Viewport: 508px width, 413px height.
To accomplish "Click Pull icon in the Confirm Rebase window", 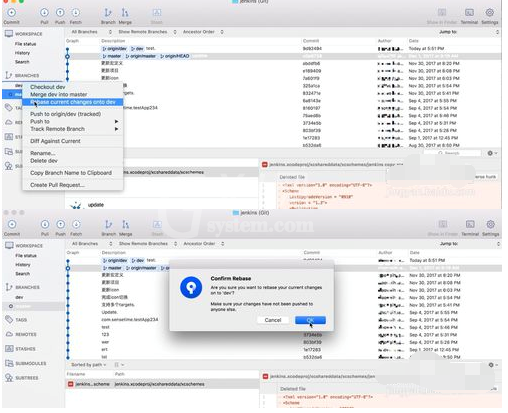I will pos(45,224).
